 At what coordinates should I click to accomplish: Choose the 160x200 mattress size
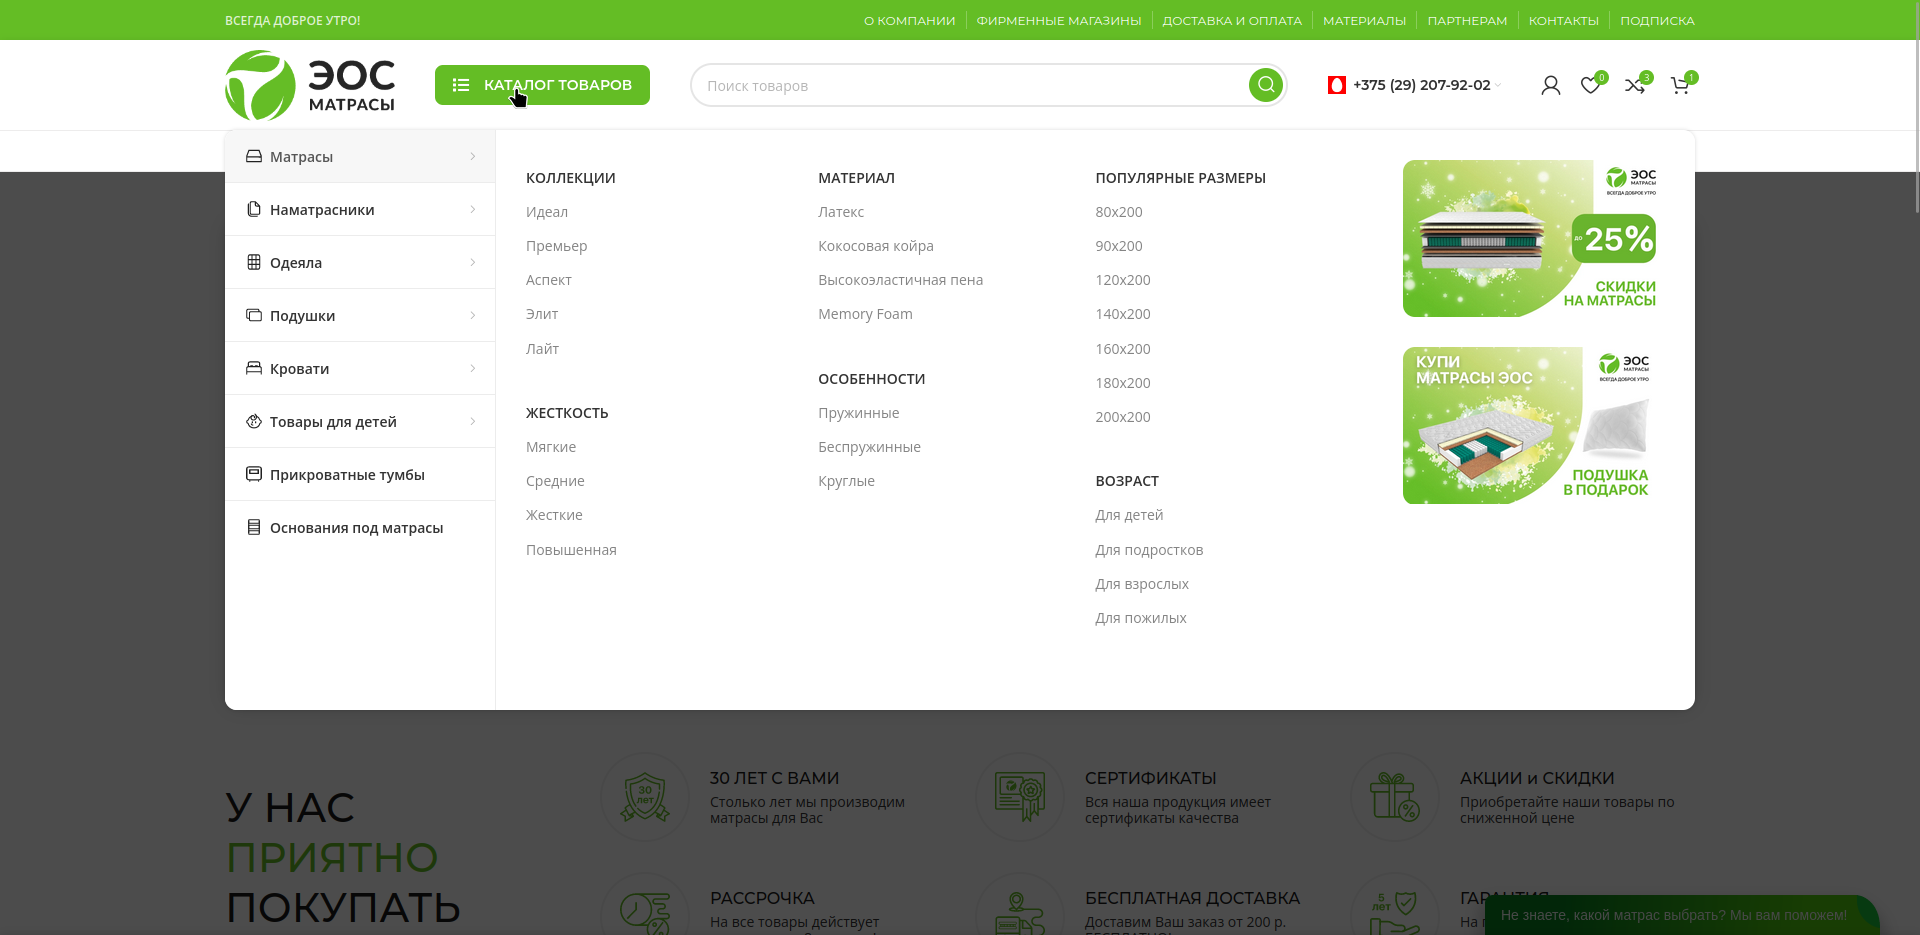tap(1122, 349)
